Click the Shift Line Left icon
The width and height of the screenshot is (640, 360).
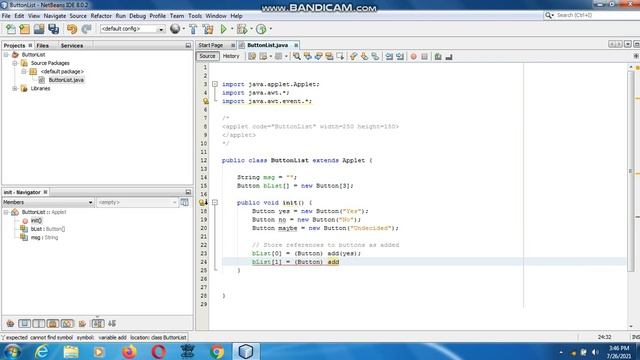coord(389,56)
